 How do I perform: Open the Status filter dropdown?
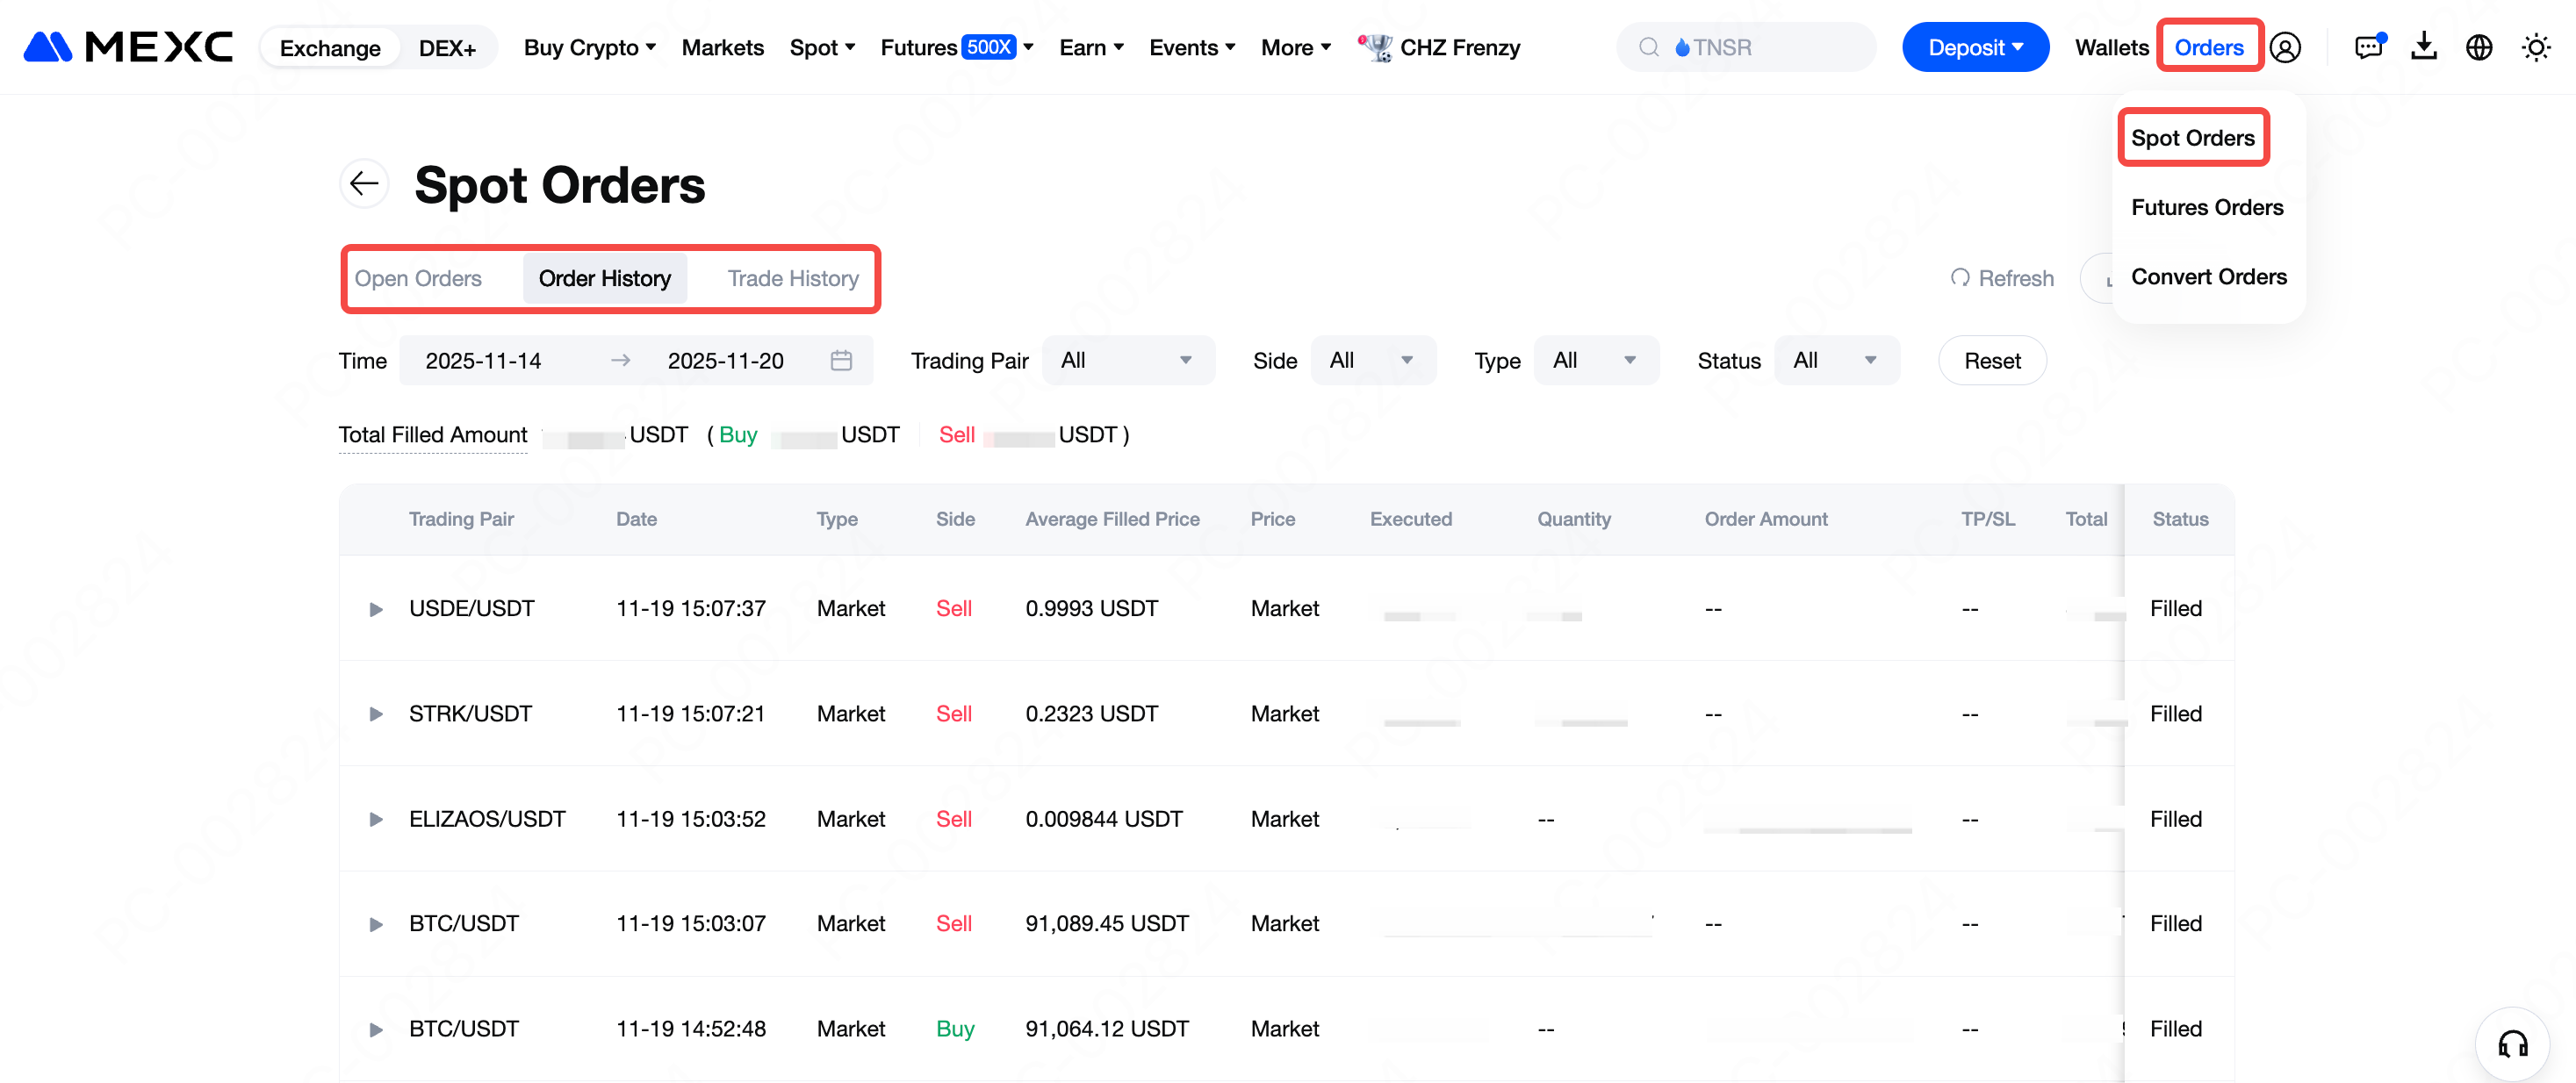coord(1835,360)
